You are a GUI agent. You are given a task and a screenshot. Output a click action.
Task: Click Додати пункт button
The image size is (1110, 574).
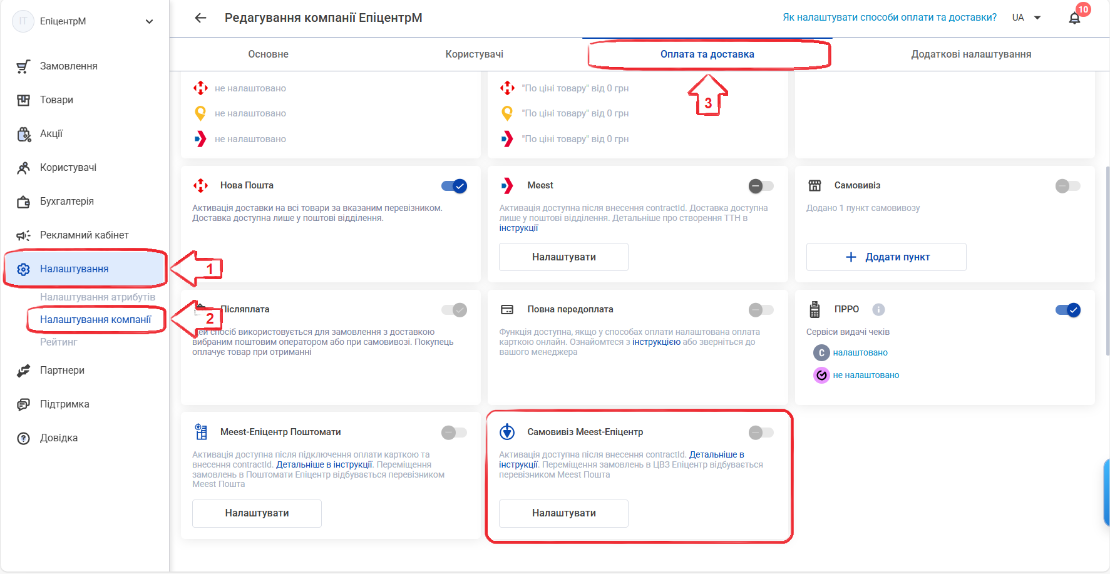pyautogui.click(x=886, y=257)
